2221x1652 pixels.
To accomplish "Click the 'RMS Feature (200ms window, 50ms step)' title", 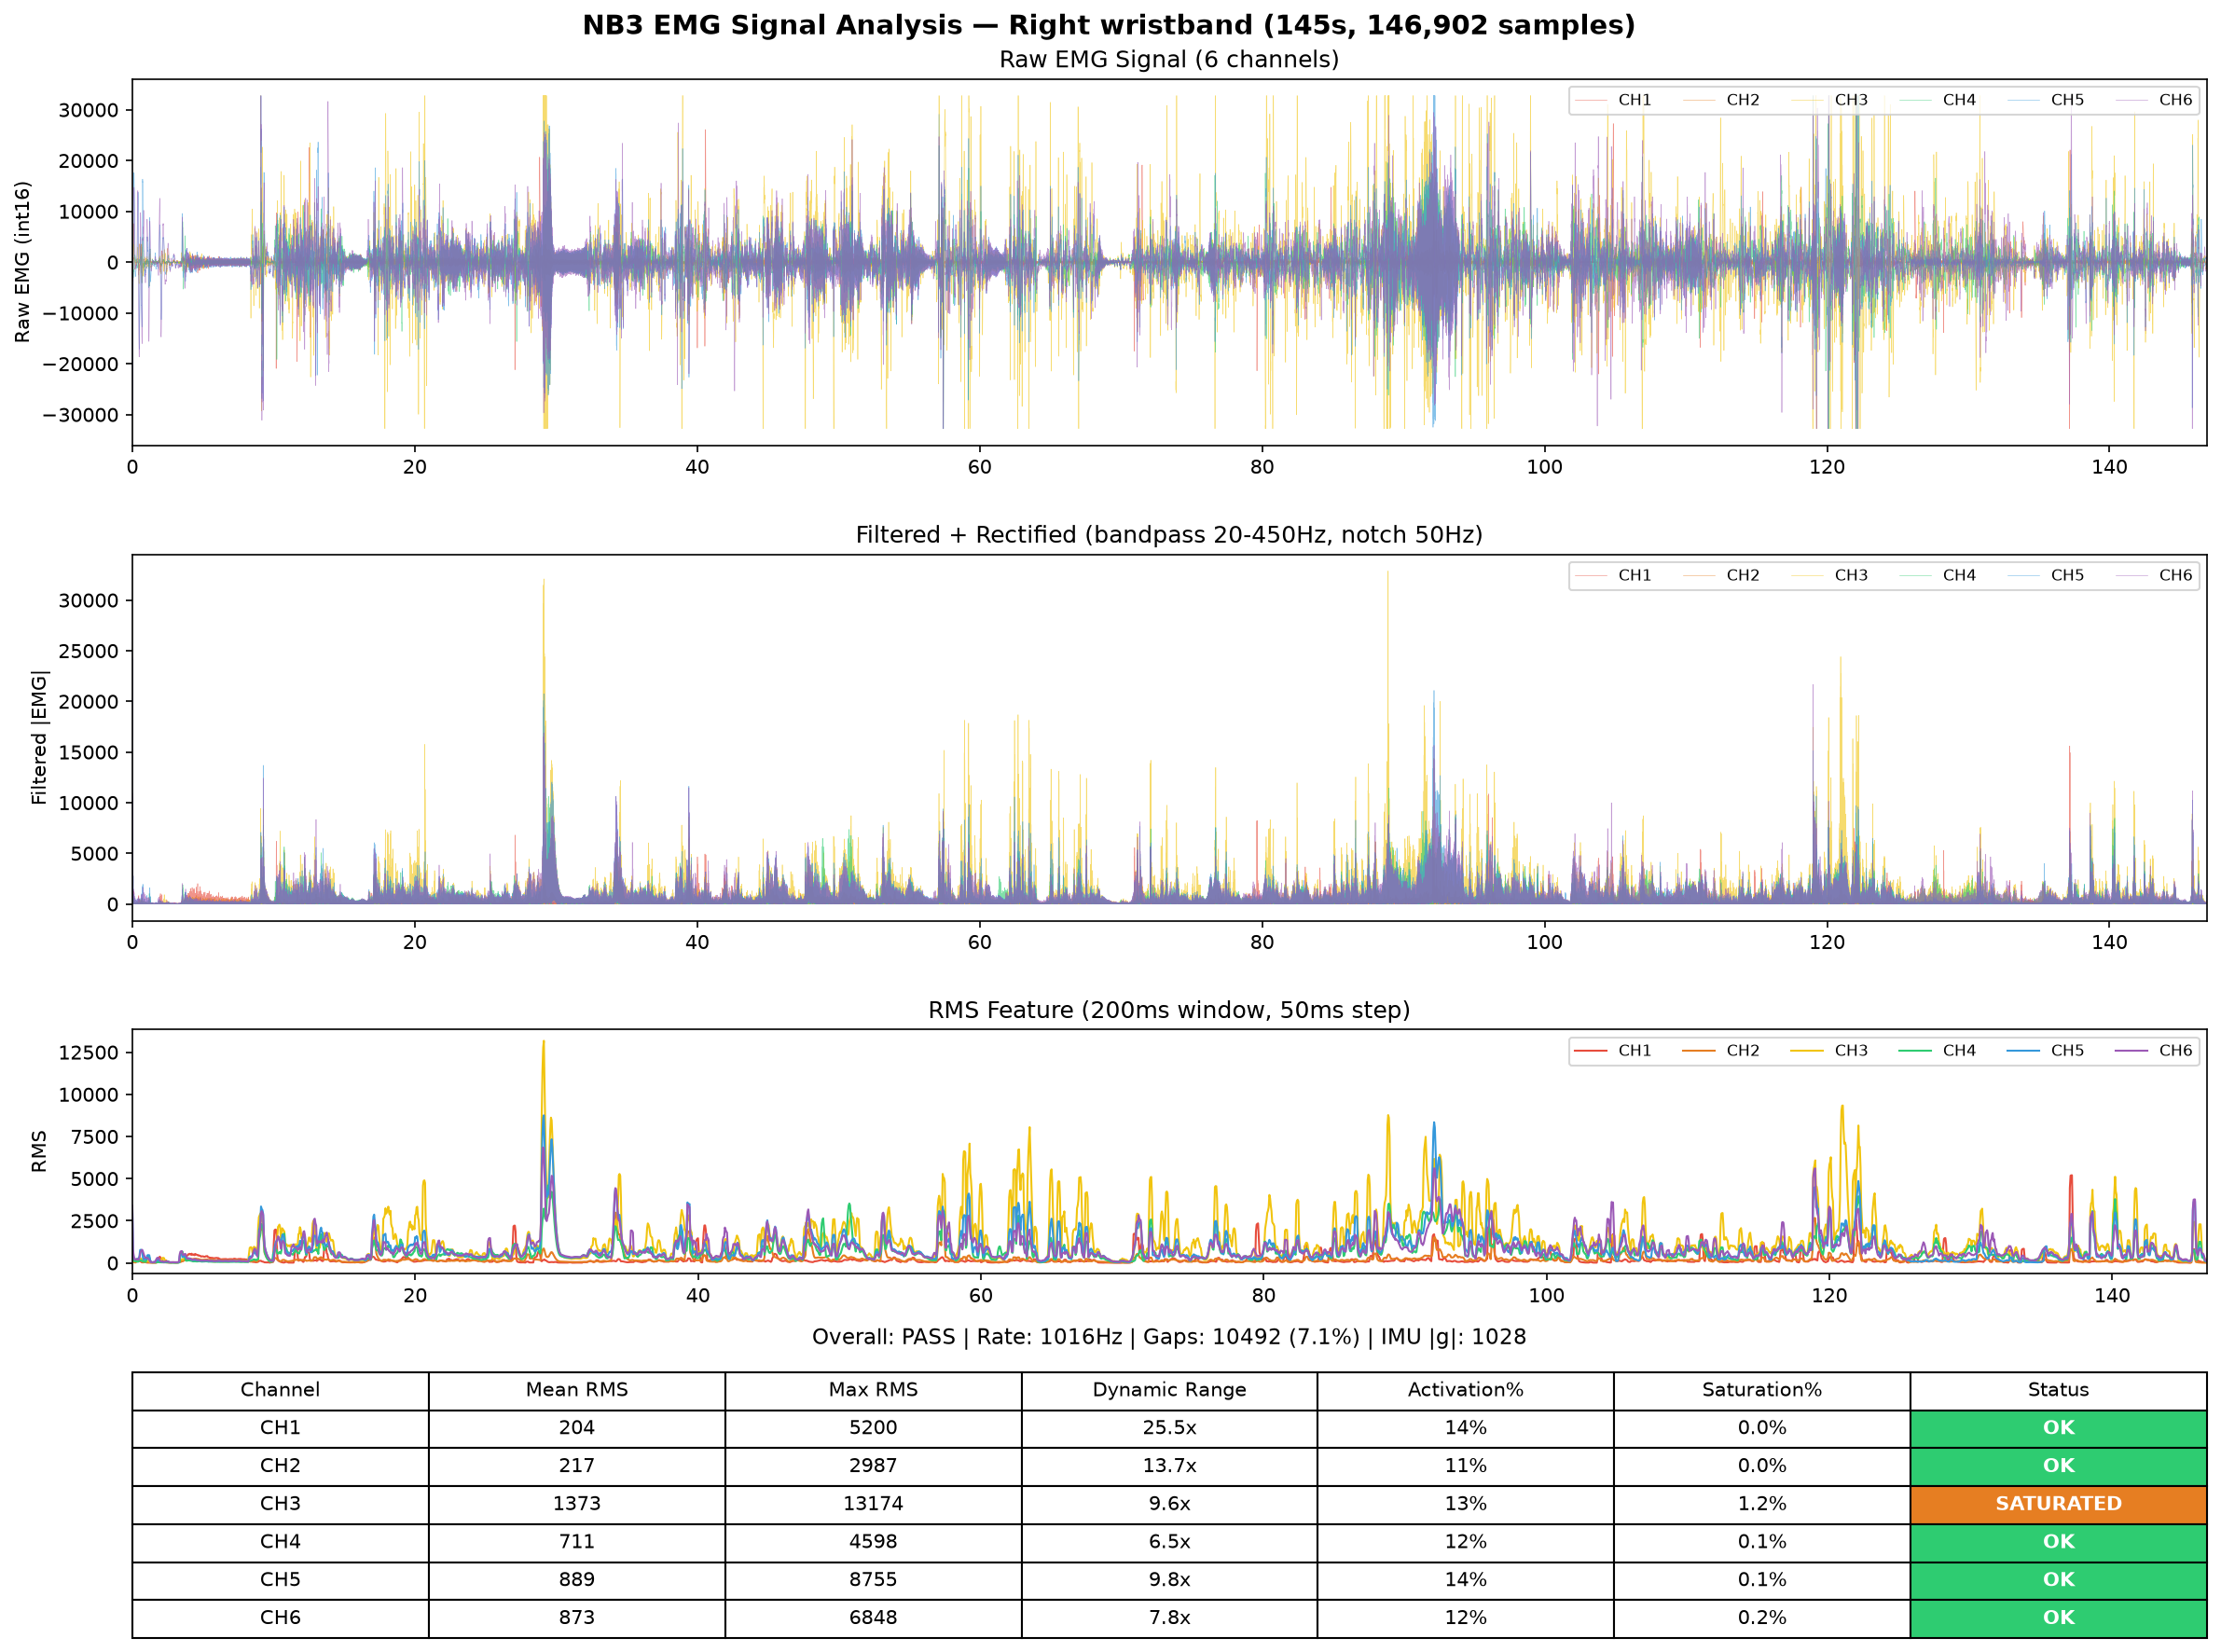I will coord(1169,1010).
